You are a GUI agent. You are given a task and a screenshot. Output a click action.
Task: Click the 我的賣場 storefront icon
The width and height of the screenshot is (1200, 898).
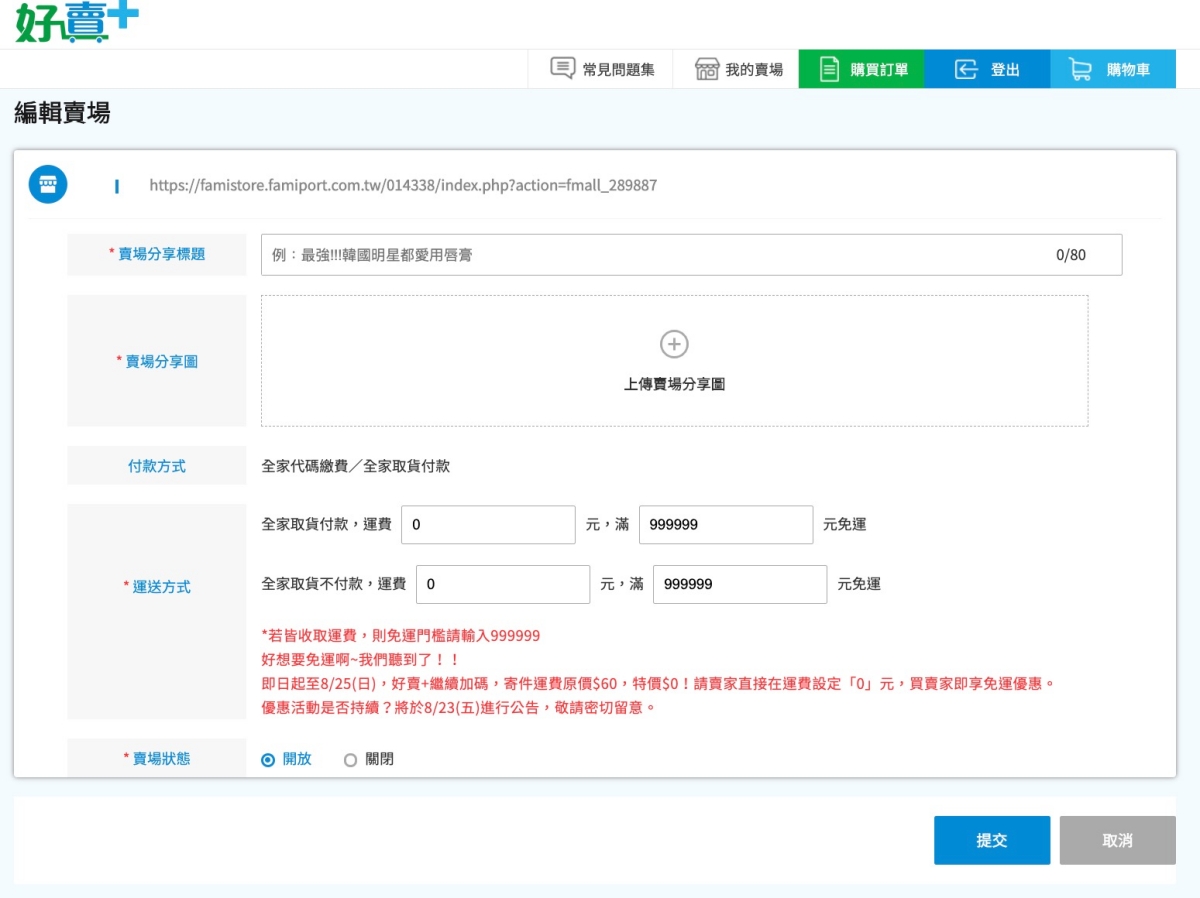(x=707, y=69)
